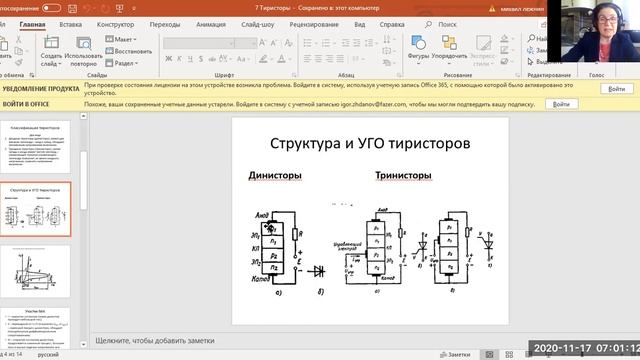Screen dimensions: 640x360
Task: Click the convert to SmartArt icon
Action: [x=387, y=62]
